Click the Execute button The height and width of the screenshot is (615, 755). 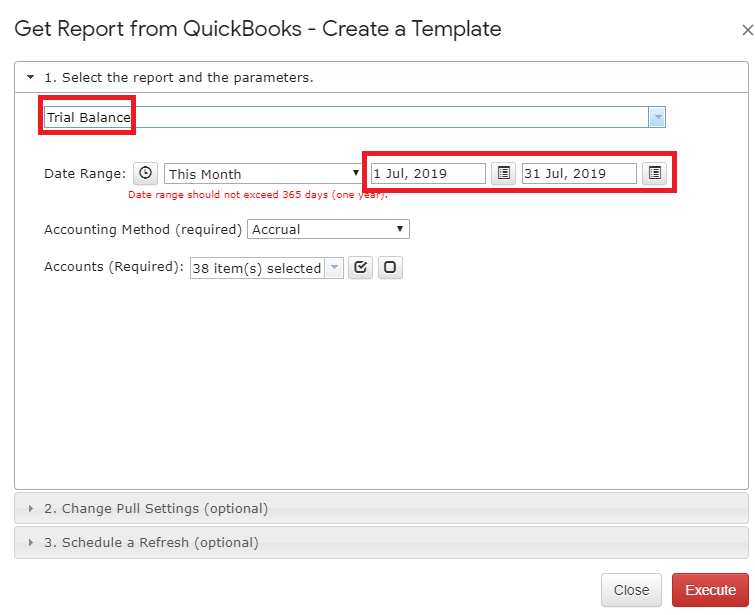[x=710, y=590]
